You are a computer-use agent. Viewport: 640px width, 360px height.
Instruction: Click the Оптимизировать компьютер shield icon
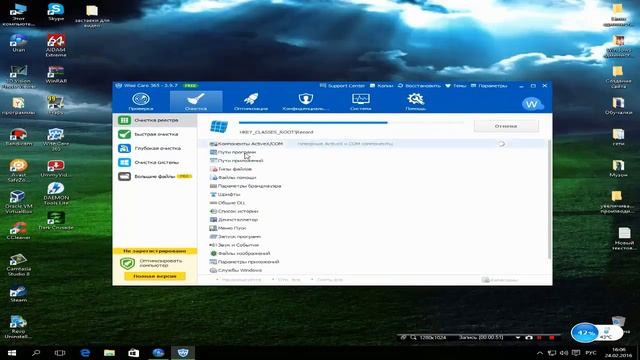point(127,263)
